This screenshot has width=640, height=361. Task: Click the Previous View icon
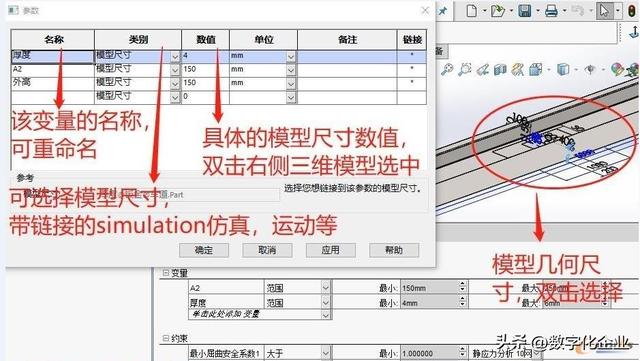tap(482, 70)
